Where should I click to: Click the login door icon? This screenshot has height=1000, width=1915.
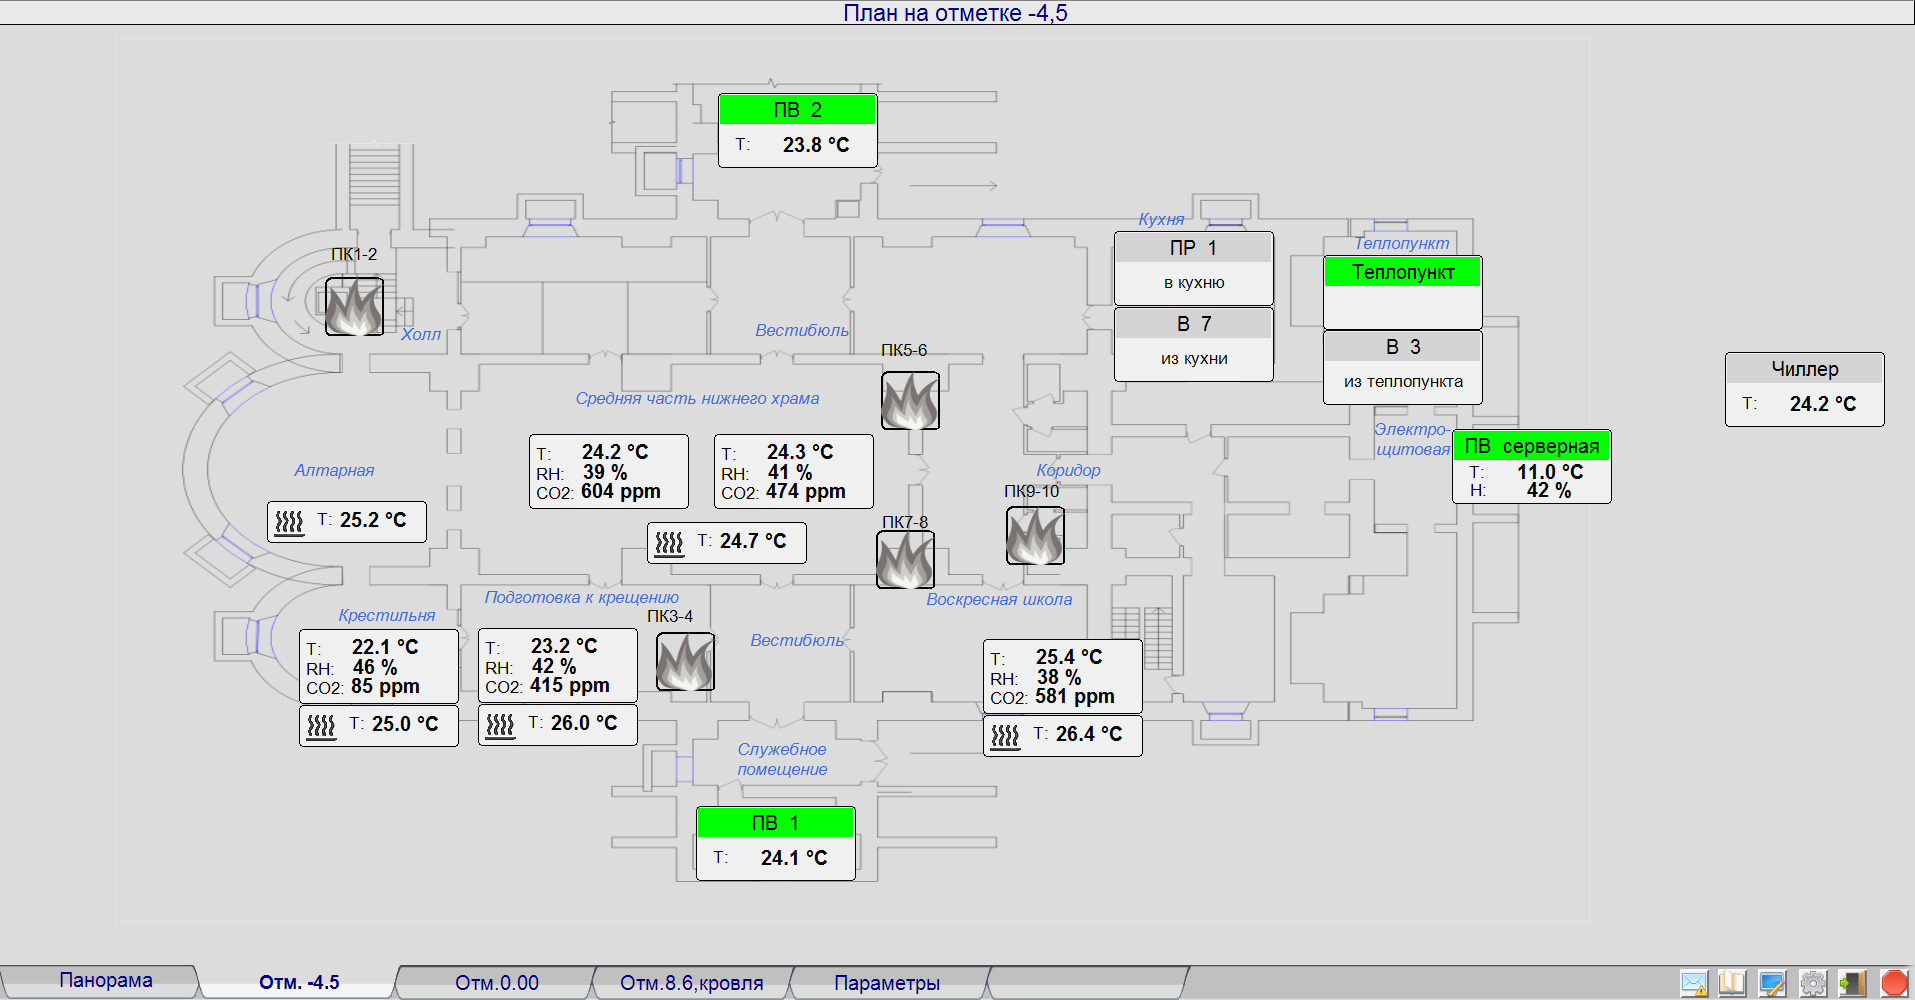click(x=1853, y=984)
